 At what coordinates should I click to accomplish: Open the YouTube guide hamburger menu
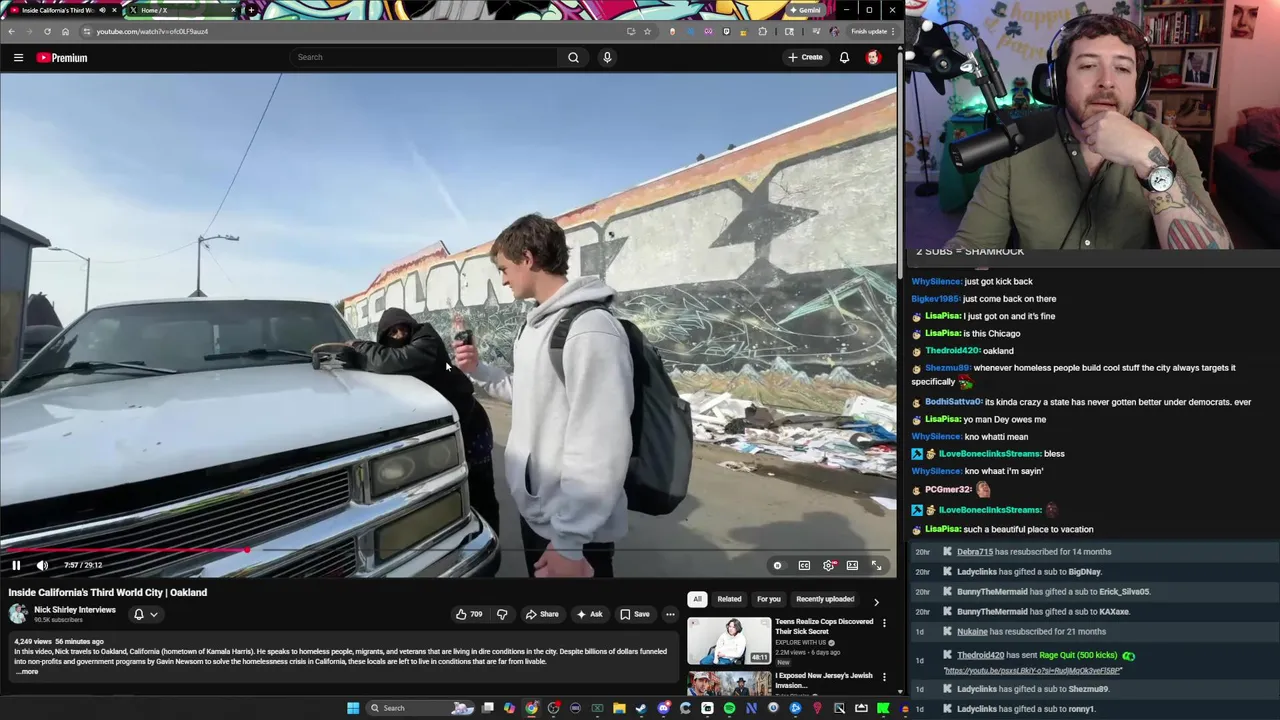click(x=18, y=58)
